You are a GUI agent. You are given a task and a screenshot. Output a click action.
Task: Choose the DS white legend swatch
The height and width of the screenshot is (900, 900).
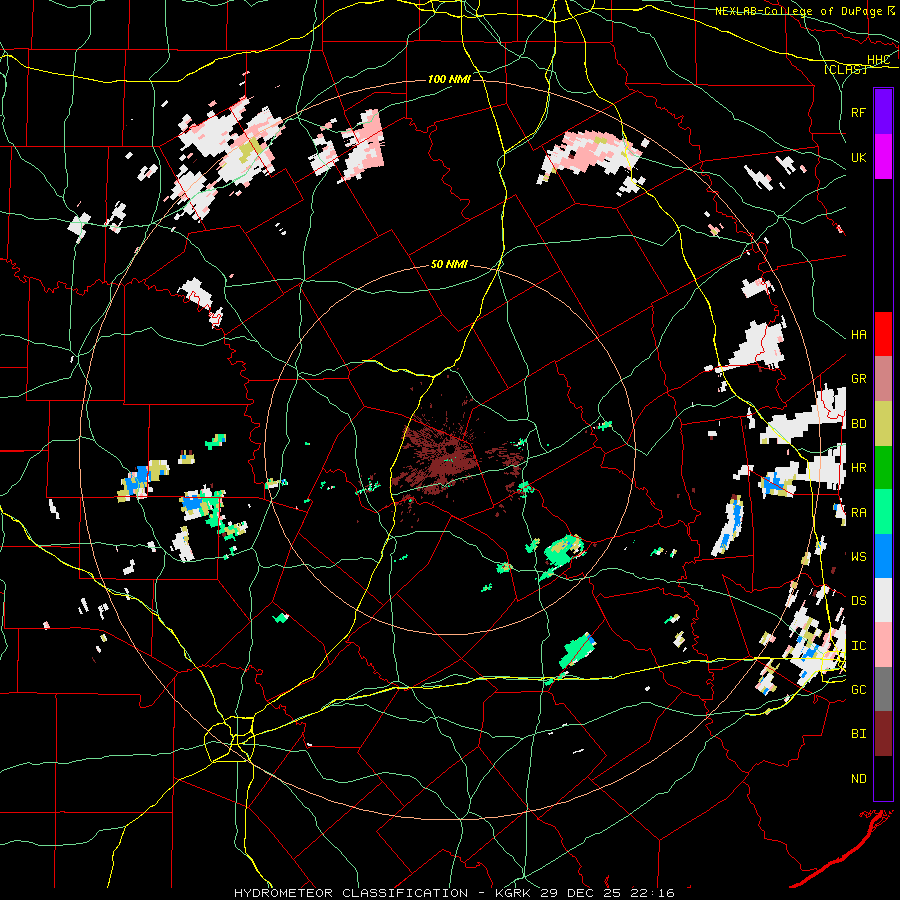(x=883, y=600)
